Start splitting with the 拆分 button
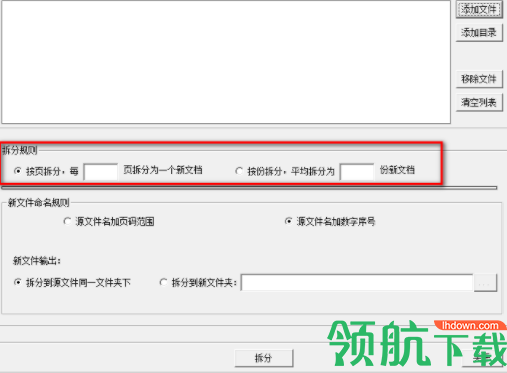507x373 pixels. pyautogui.click(x=264, y=358)
